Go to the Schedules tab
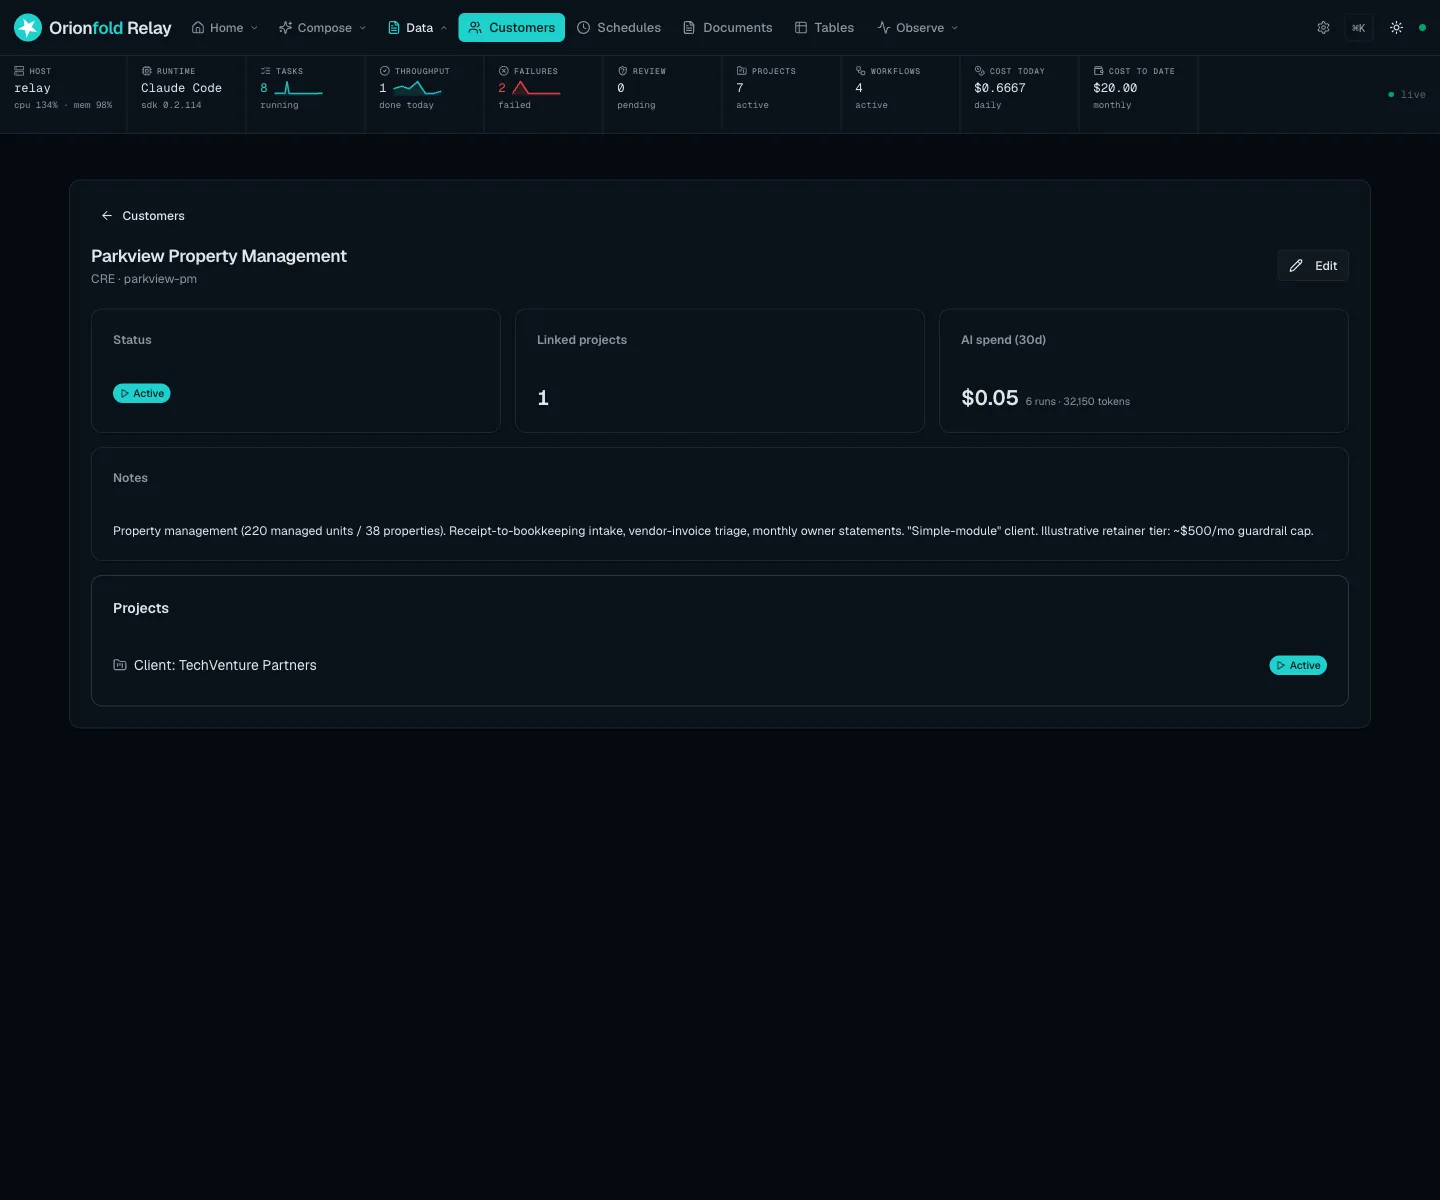Viewport: 1440px width, 1200px height. (x=619, y=28)
